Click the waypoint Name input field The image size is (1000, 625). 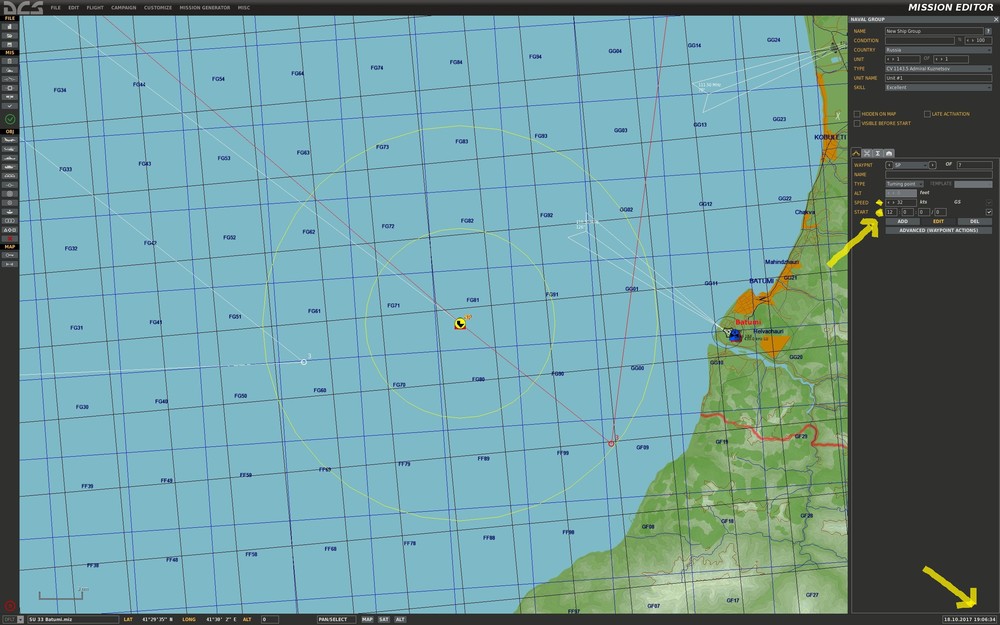click(938, 175)
